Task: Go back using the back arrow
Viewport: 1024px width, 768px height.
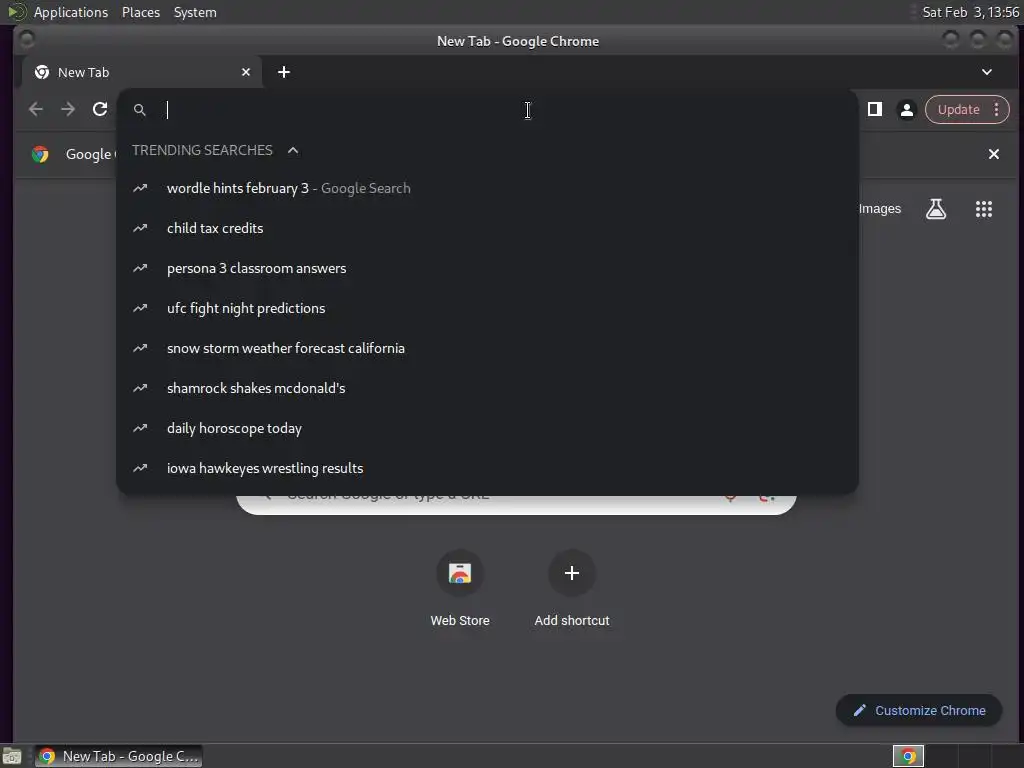Action: (x=36, y=109)
